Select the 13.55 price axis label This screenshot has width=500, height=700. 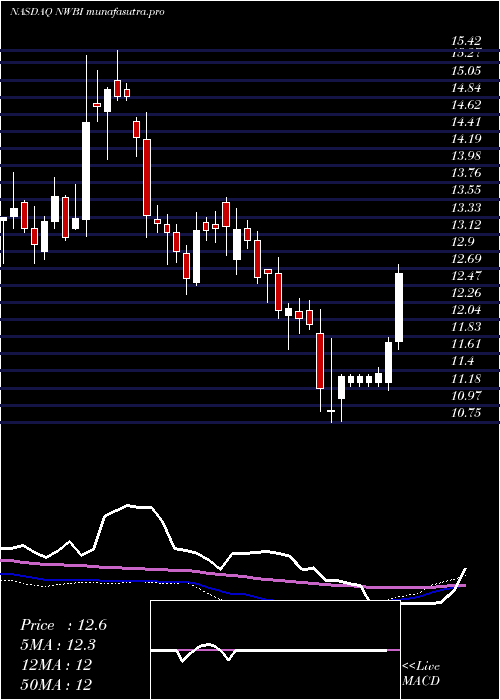point(466,190)
